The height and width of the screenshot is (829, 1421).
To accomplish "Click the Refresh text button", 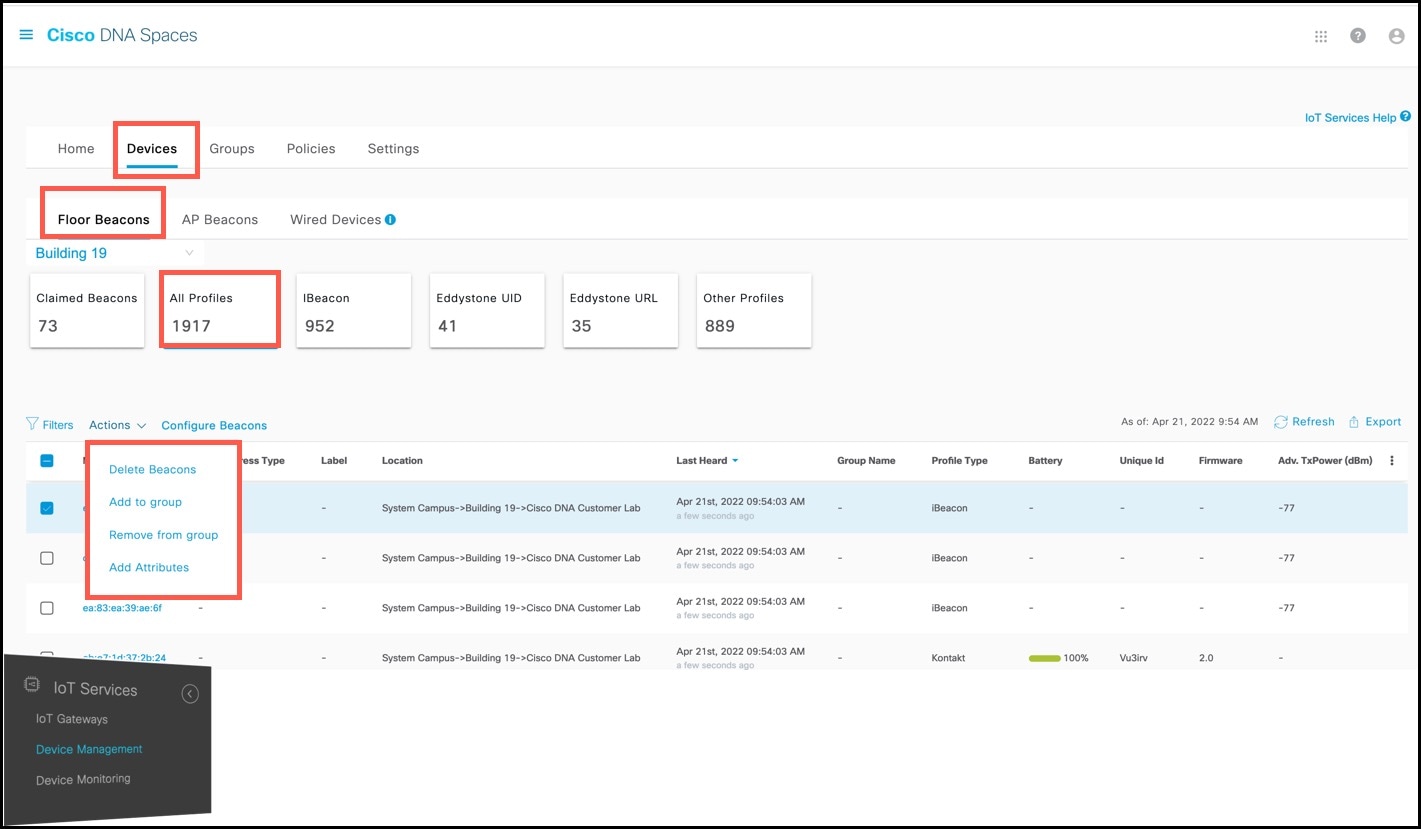I will (1313, 422).
